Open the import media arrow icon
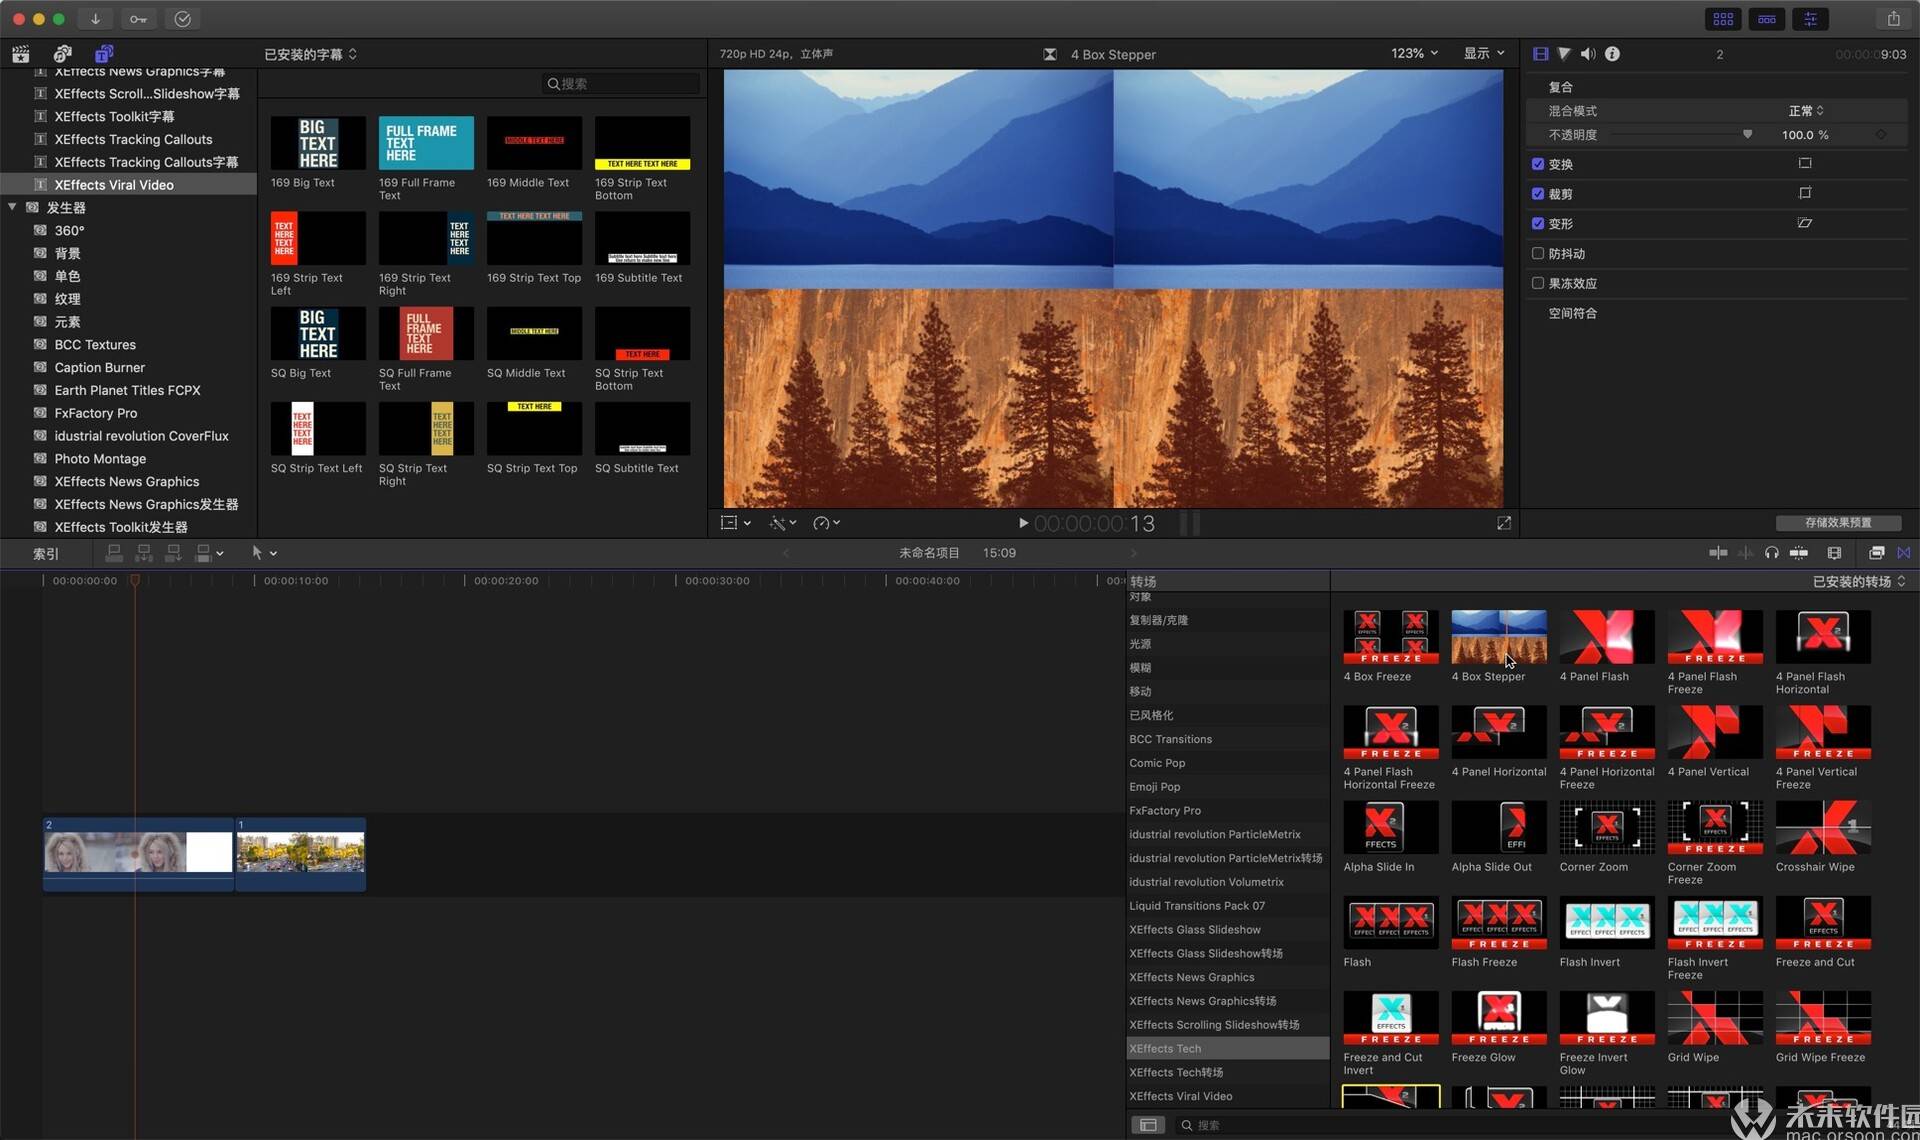This screenshot has width=1920, height=1140. click(x=95, y=19)
